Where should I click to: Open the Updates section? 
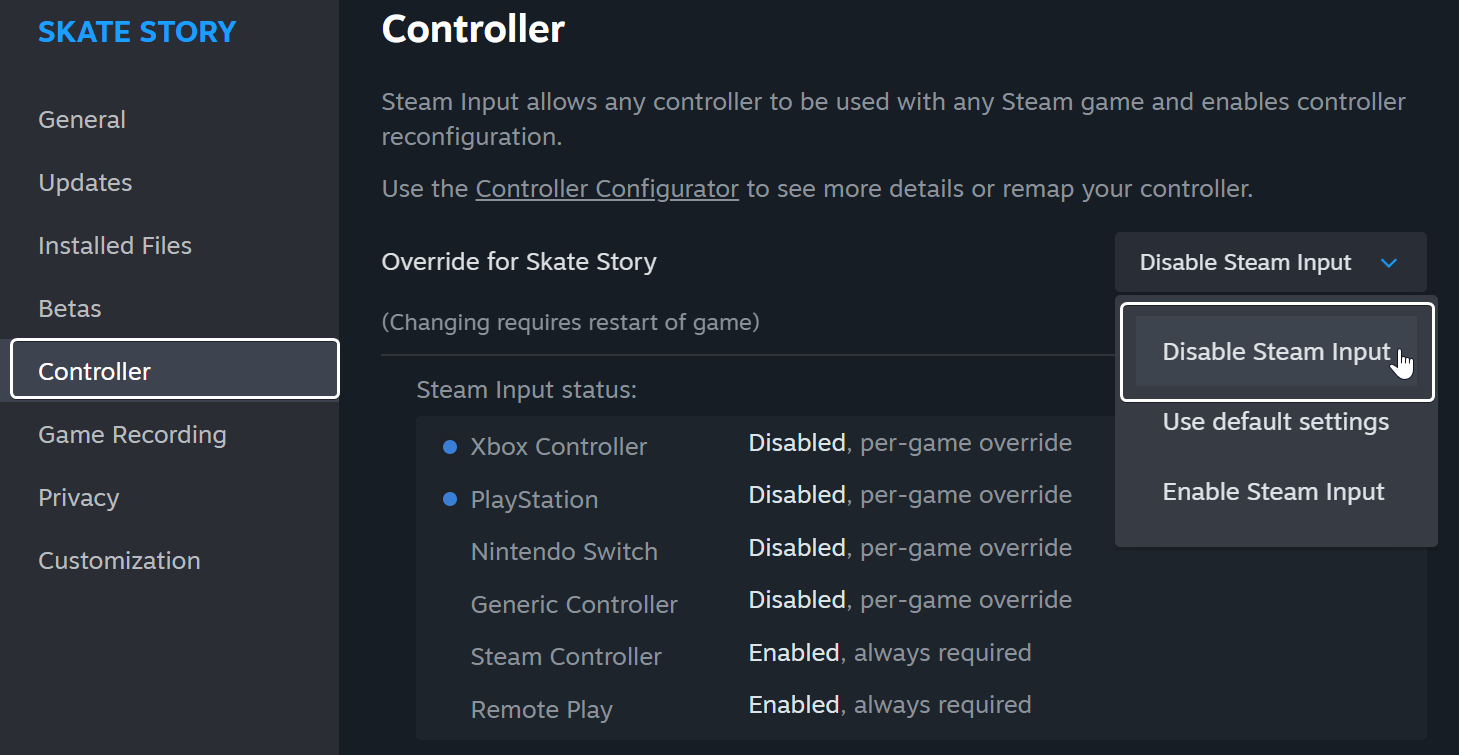point(85,183)
